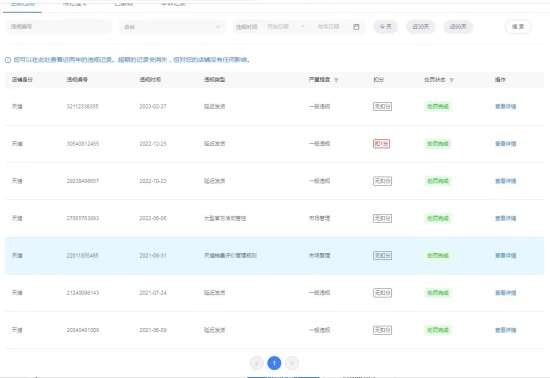
Task: Click the 今天 quick date filter
Action: 385,27
